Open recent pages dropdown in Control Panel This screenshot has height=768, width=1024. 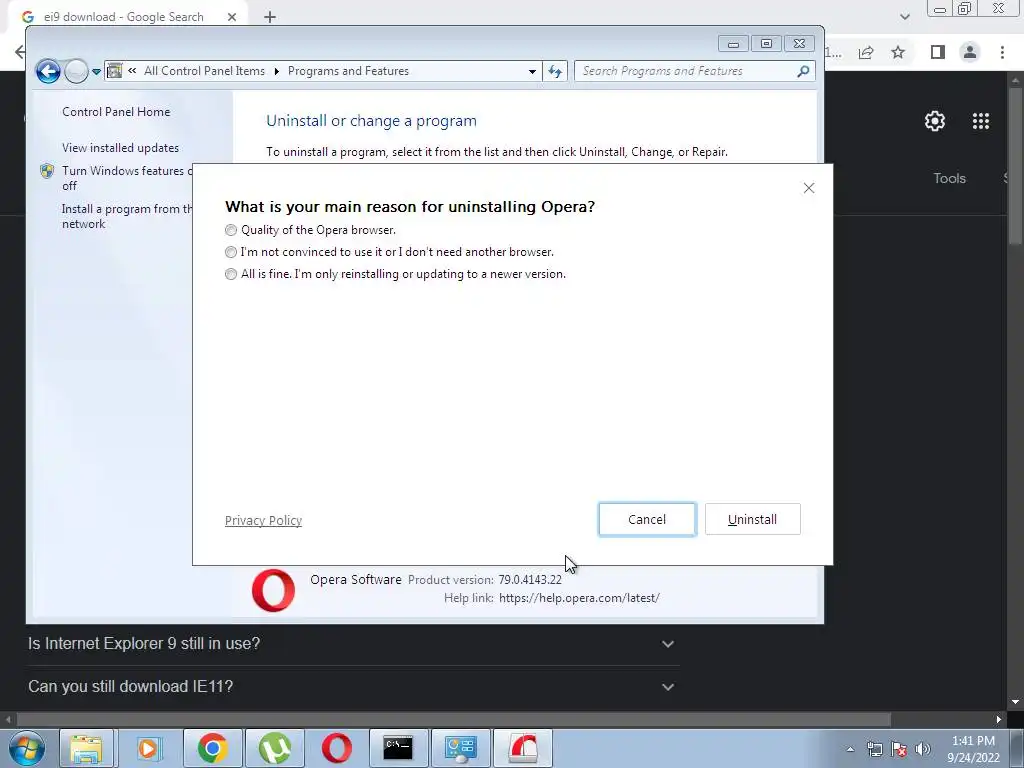(x=97, y=72)
